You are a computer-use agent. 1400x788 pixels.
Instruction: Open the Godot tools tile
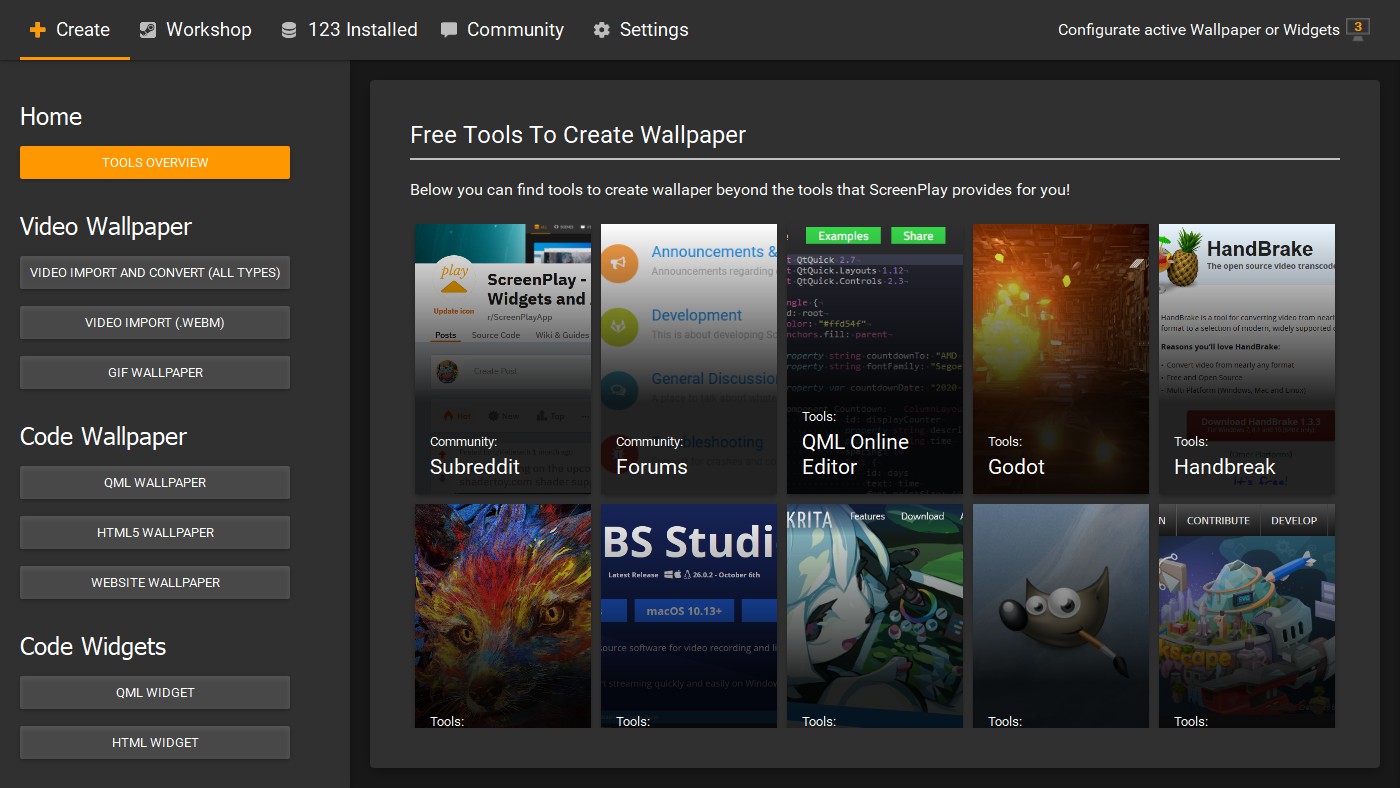(1061, 359)
